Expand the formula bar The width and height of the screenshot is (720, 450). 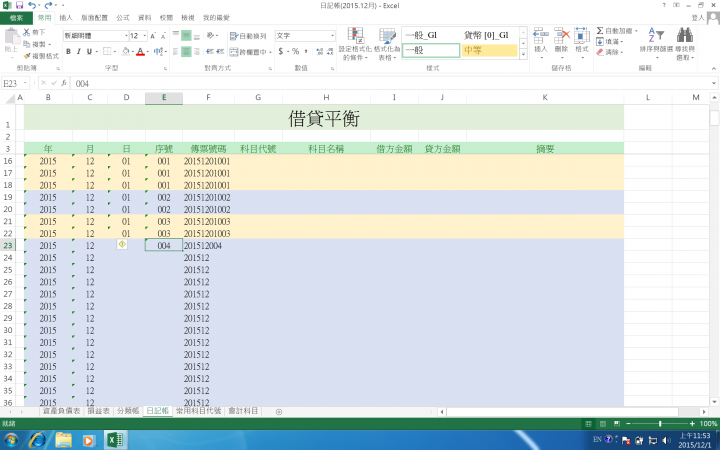pos(714,84)
